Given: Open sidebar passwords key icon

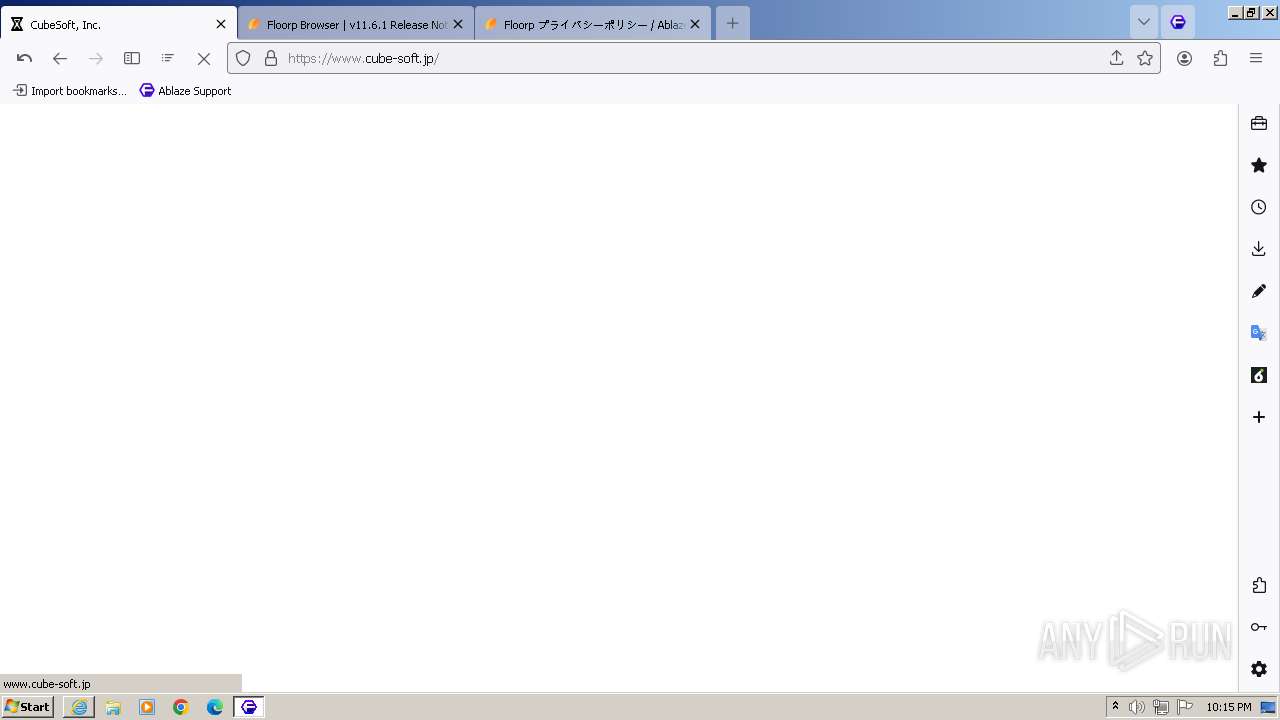Looking at the screenshot, I should point(1259,627).
